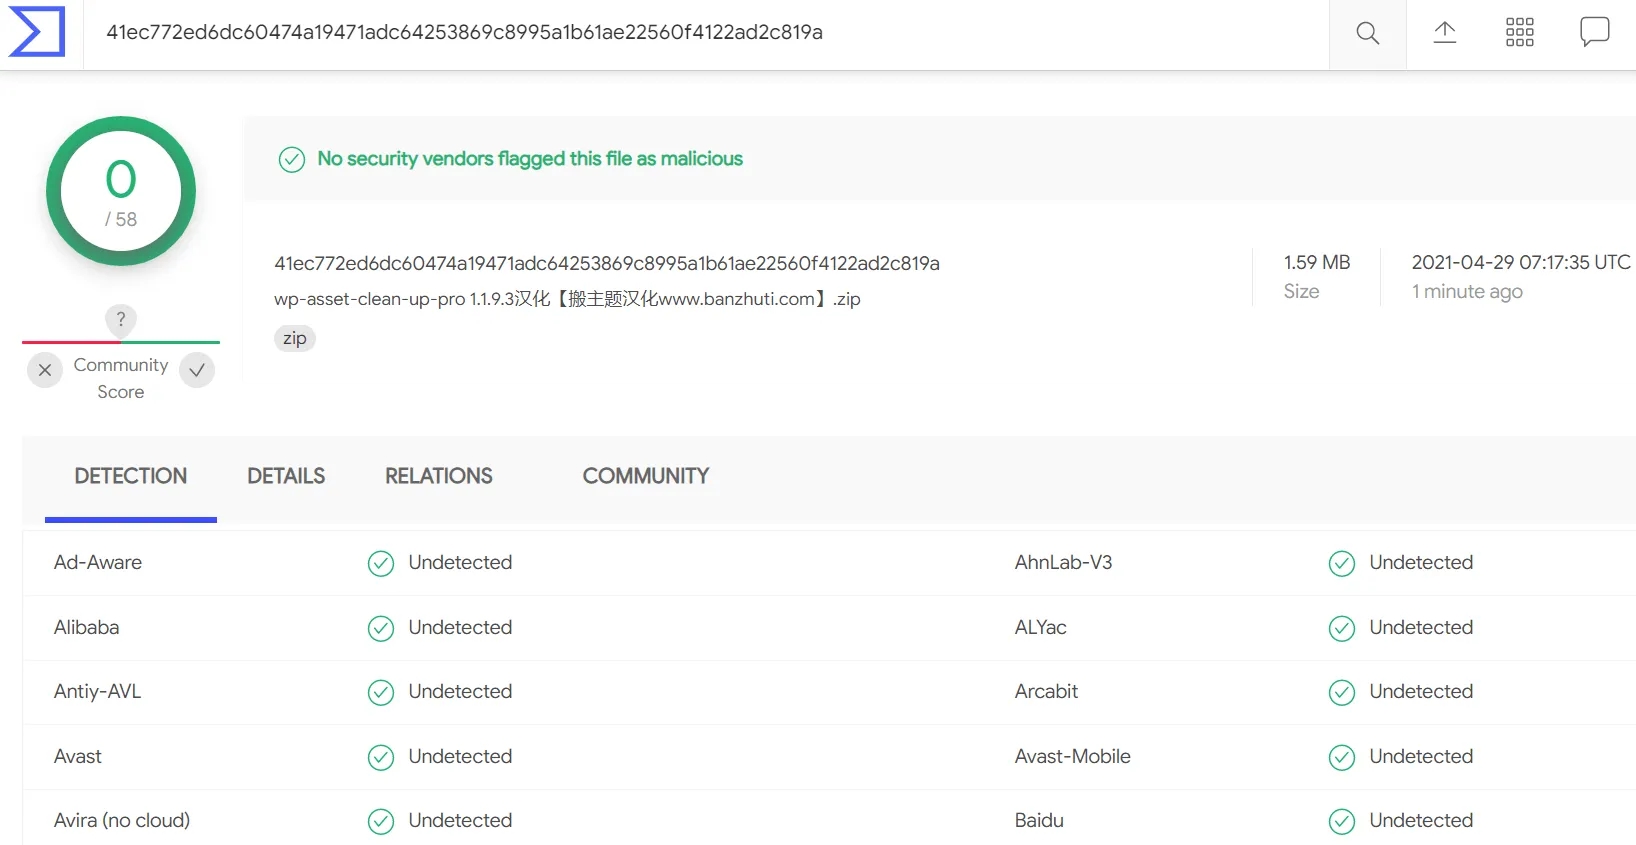
Task: Click the Undetected result for AhnLab-V3
Action: coord(1421,562)
